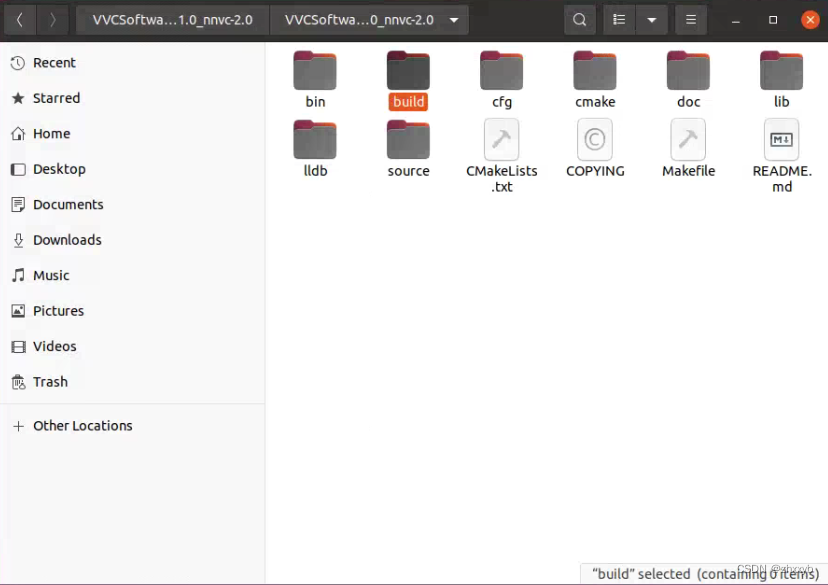
Task: Open the Starred items section
Action: pos(56,98)
